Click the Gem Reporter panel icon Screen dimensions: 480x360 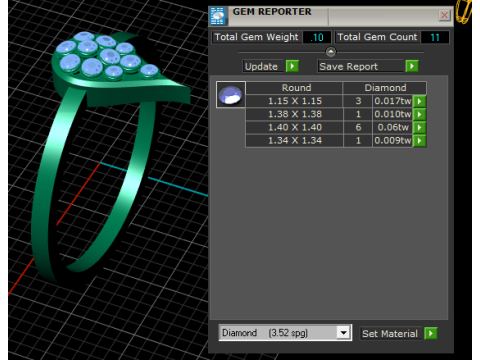click(218, 16)
